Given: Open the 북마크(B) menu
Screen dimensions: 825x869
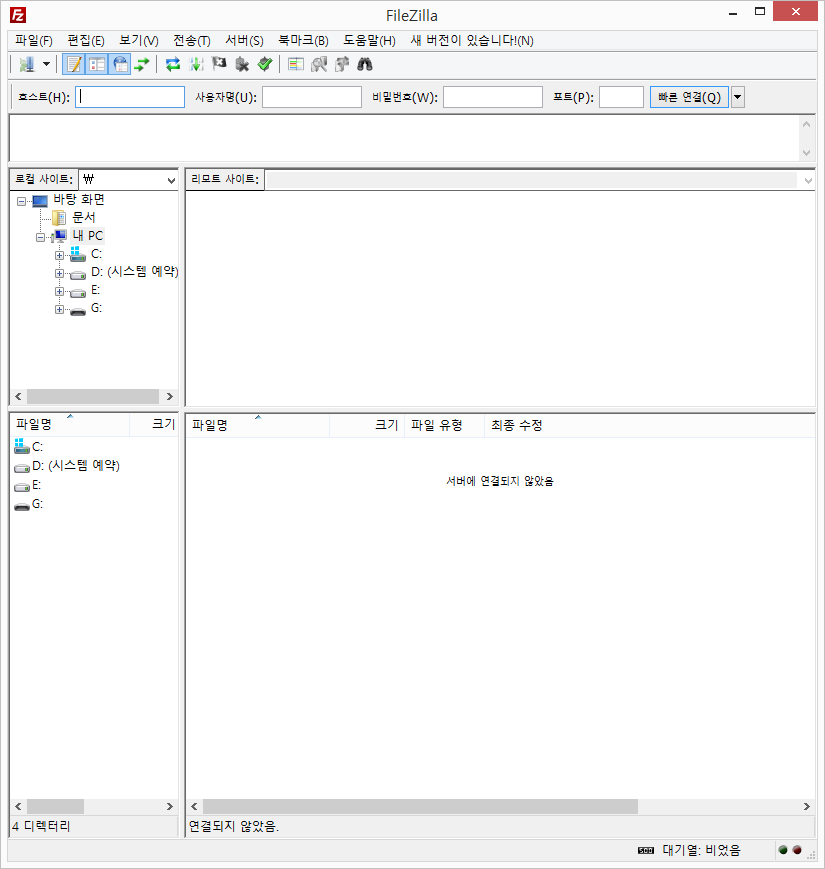Looking at the screenshot, I should [x=303, y=40].
